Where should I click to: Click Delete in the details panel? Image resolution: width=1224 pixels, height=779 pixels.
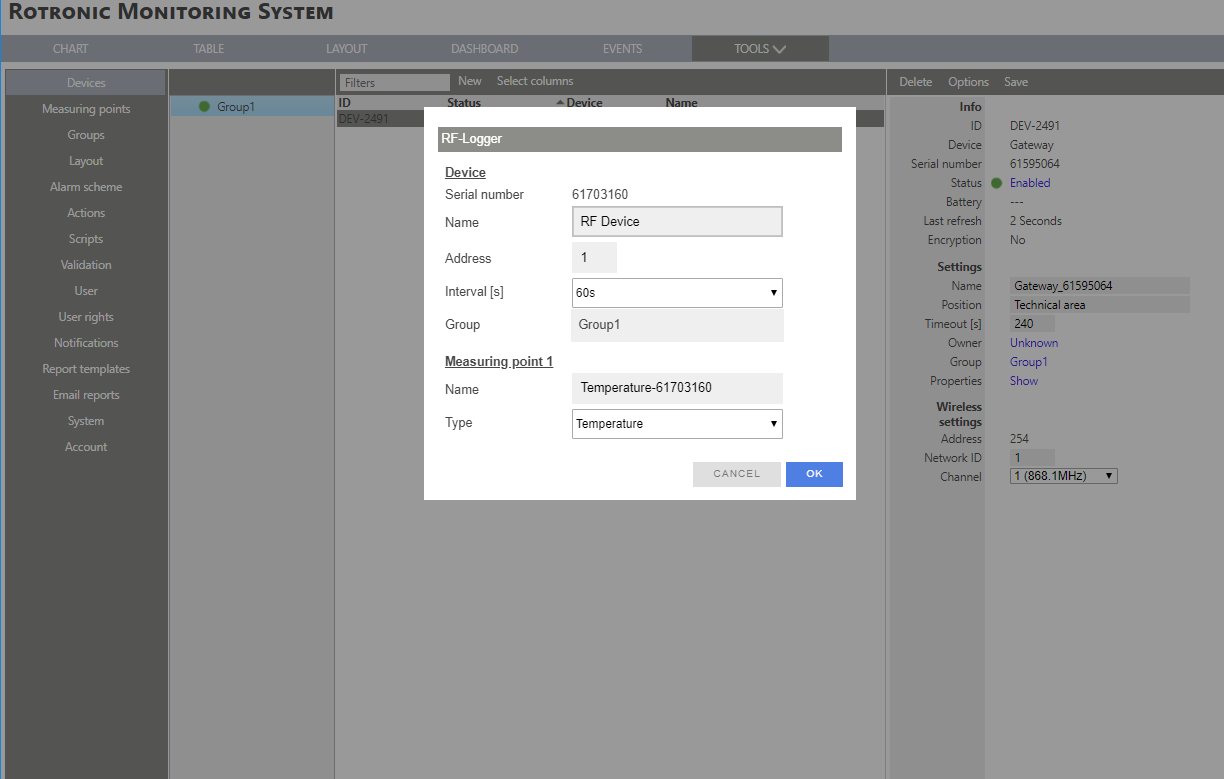[x=915, y=82]
